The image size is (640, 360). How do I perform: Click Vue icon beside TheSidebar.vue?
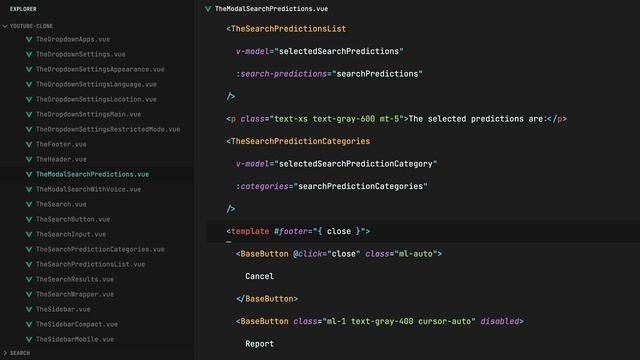click(29, 309)
